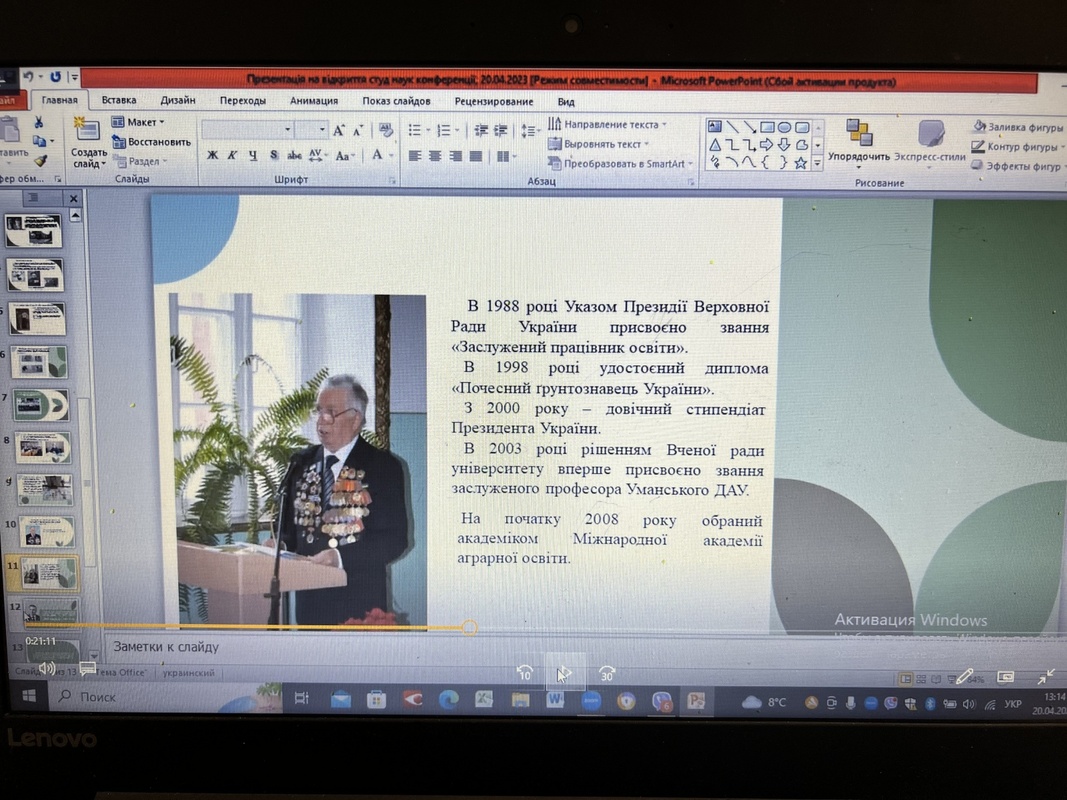
Task: Open the font color A picker
Action: [x=377, y=156]
